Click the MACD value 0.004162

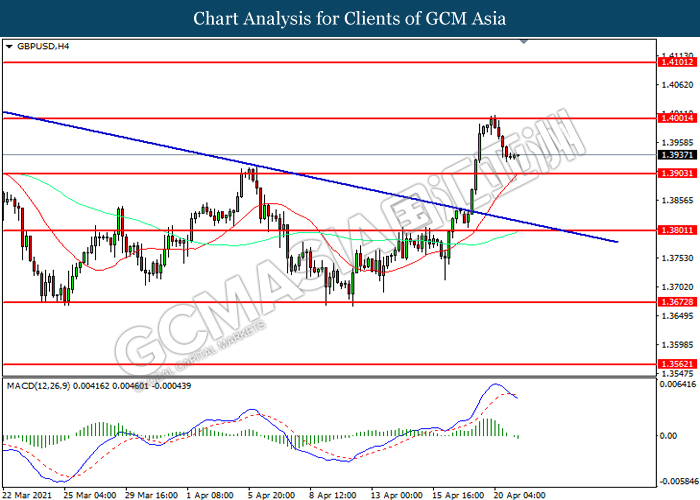click(x=92, y=386)
